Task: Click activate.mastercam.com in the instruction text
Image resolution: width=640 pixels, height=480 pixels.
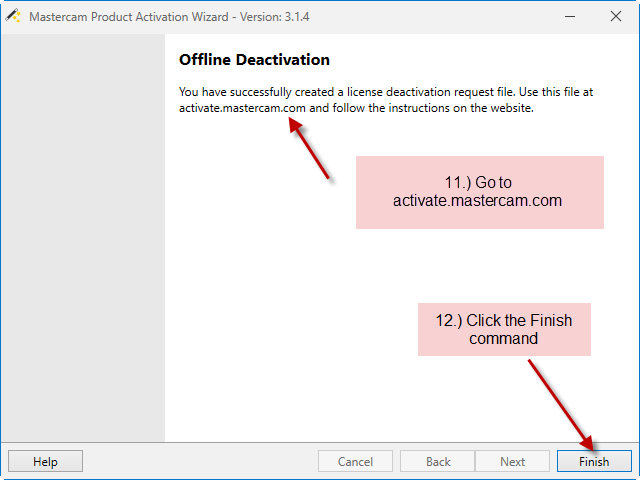Action: tap(242, 108)
